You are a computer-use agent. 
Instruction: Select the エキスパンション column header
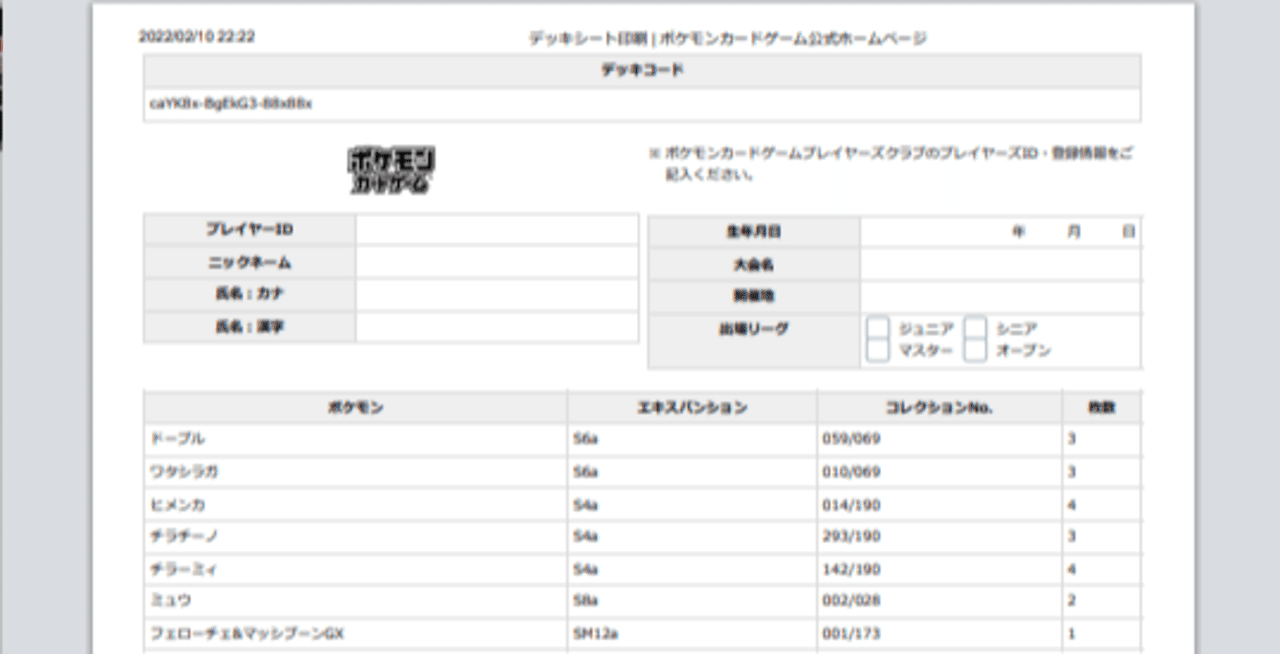(693, 407)
